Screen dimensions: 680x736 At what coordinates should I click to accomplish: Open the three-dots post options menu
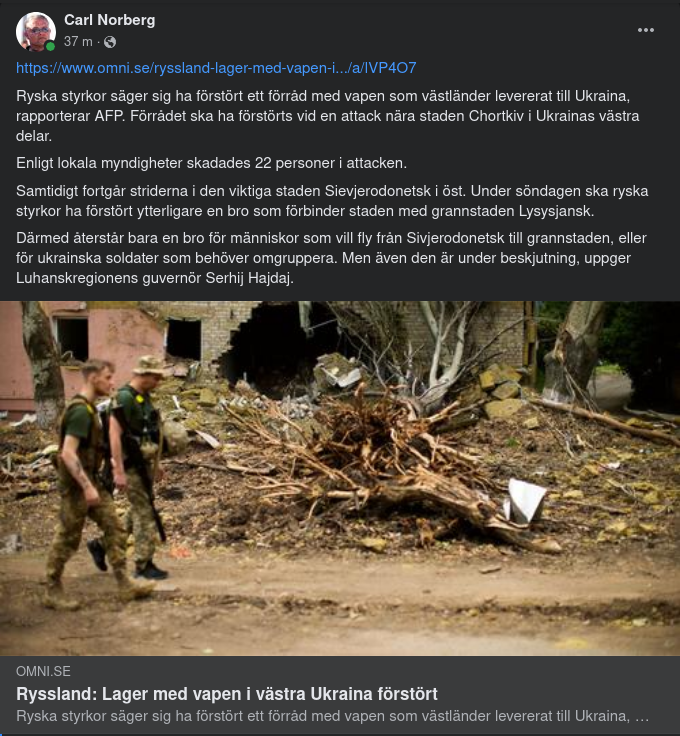(x=646, y=30)
